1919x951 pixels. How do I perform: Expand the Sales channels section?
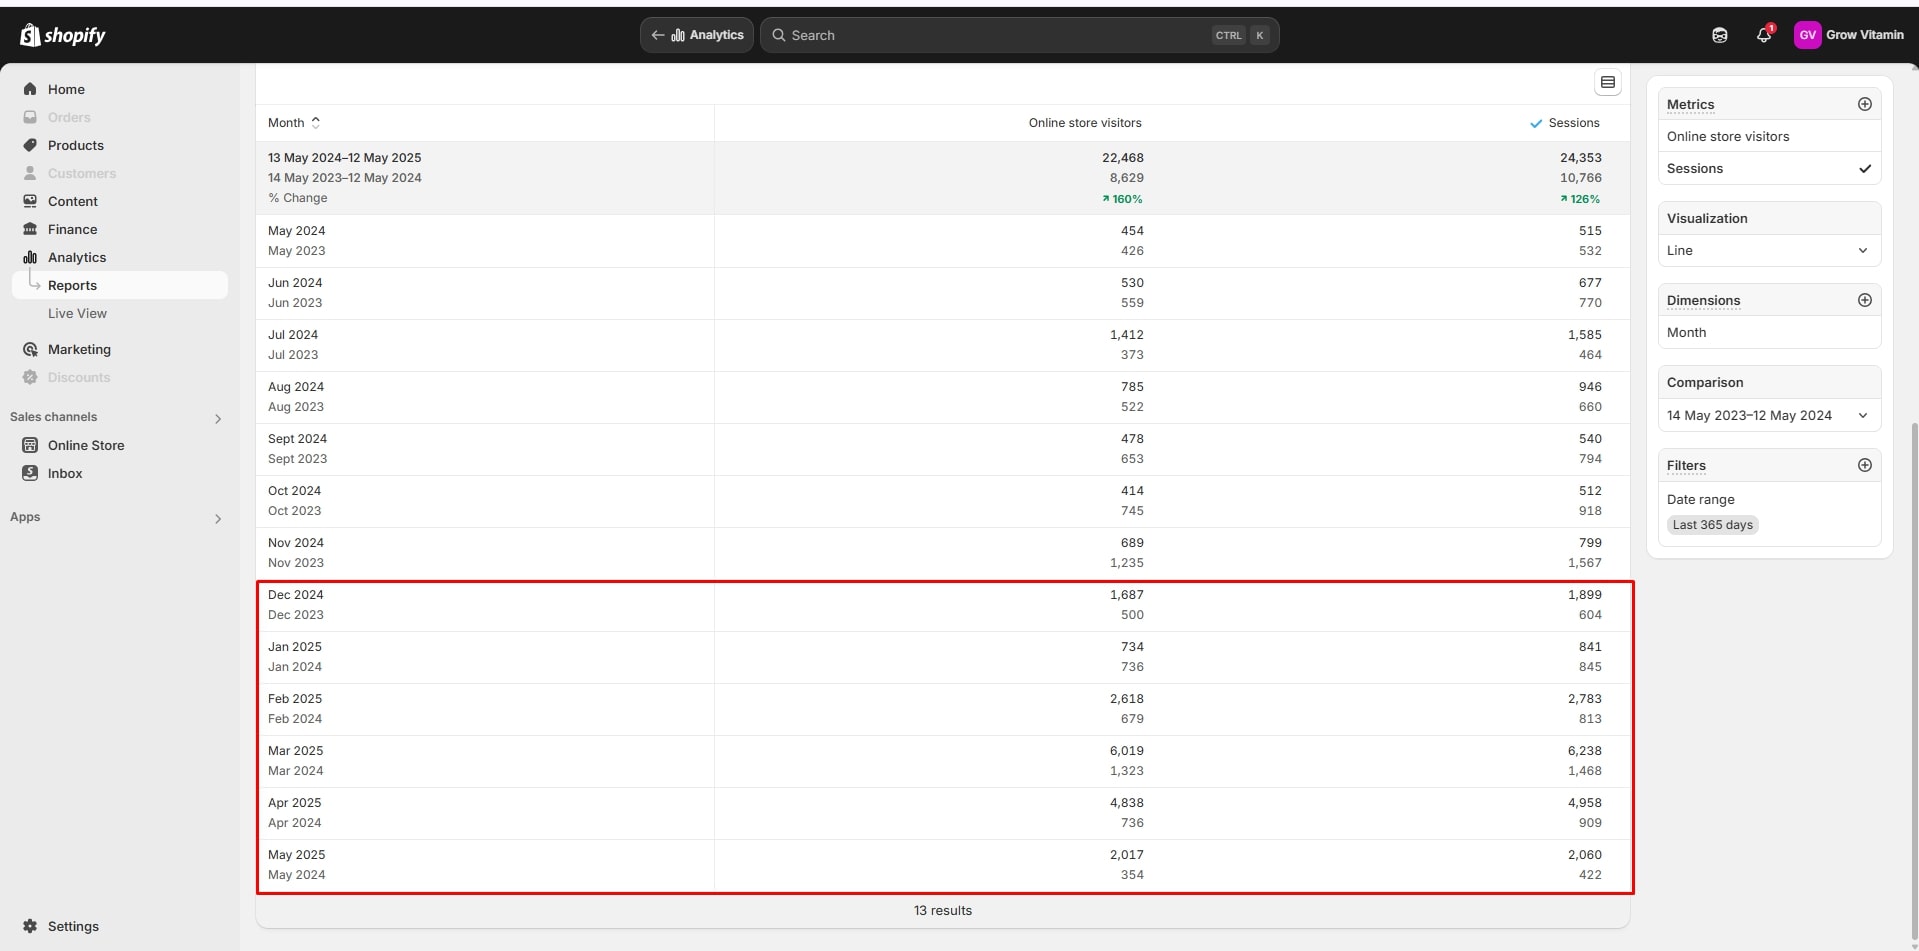(217, 418)
